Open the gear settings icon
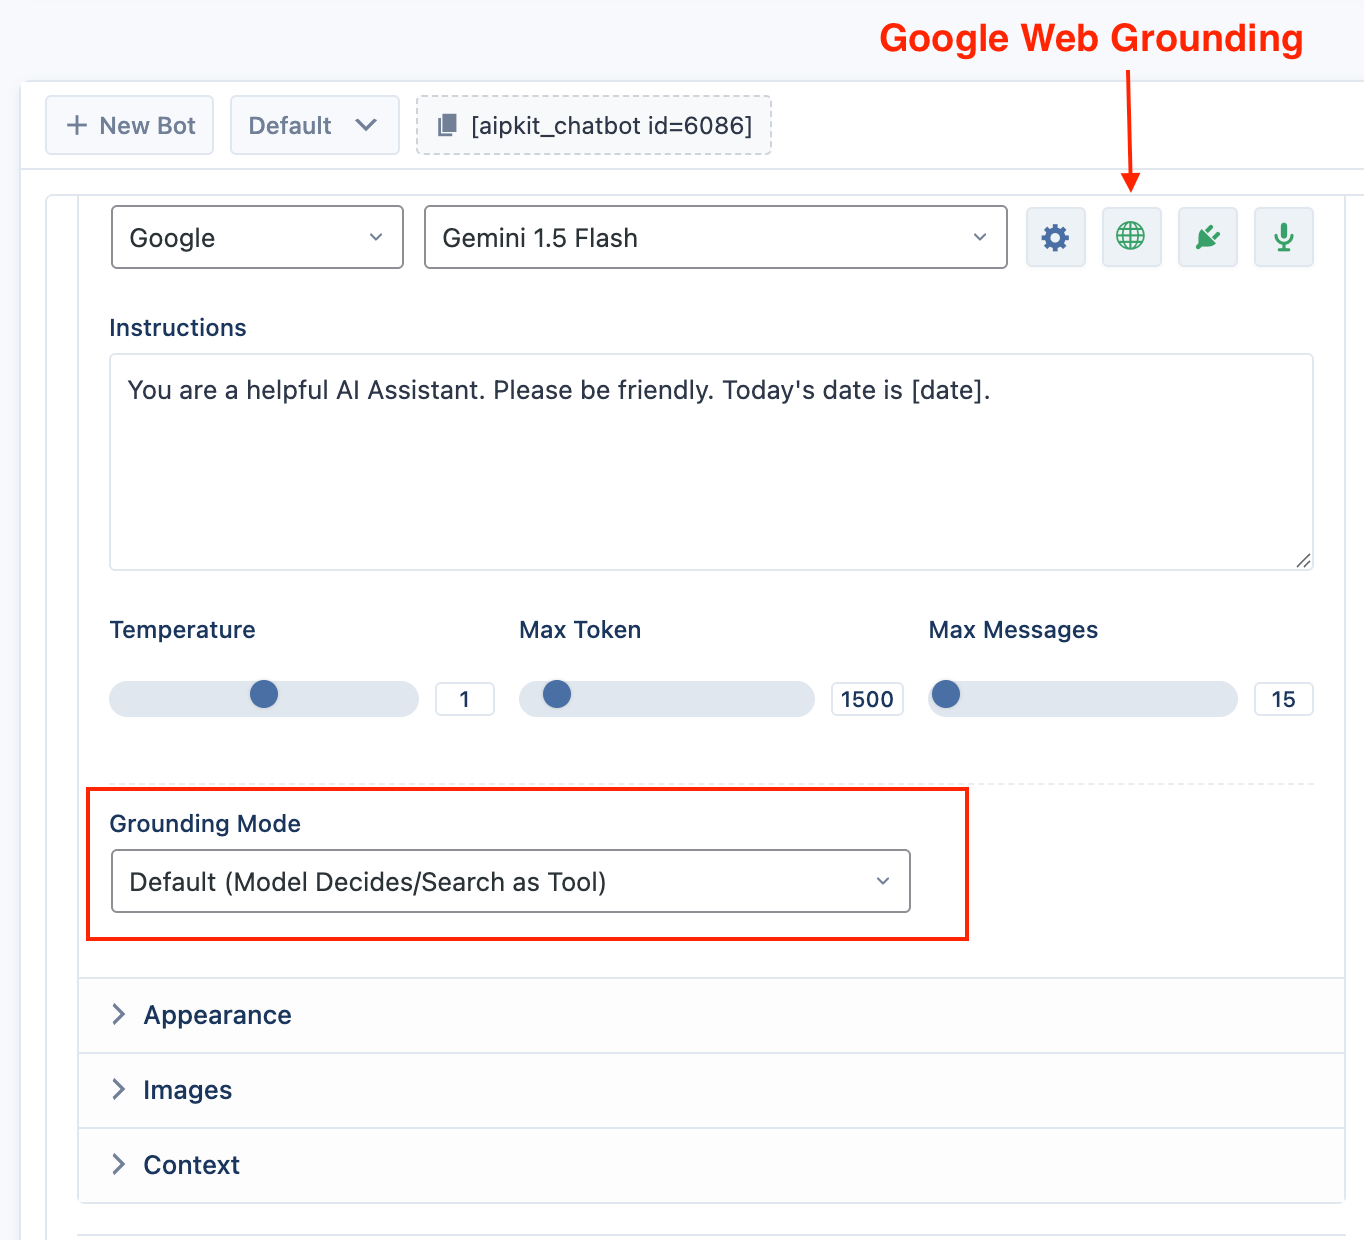The image size is (1364, 1240). coord(1056,237)
